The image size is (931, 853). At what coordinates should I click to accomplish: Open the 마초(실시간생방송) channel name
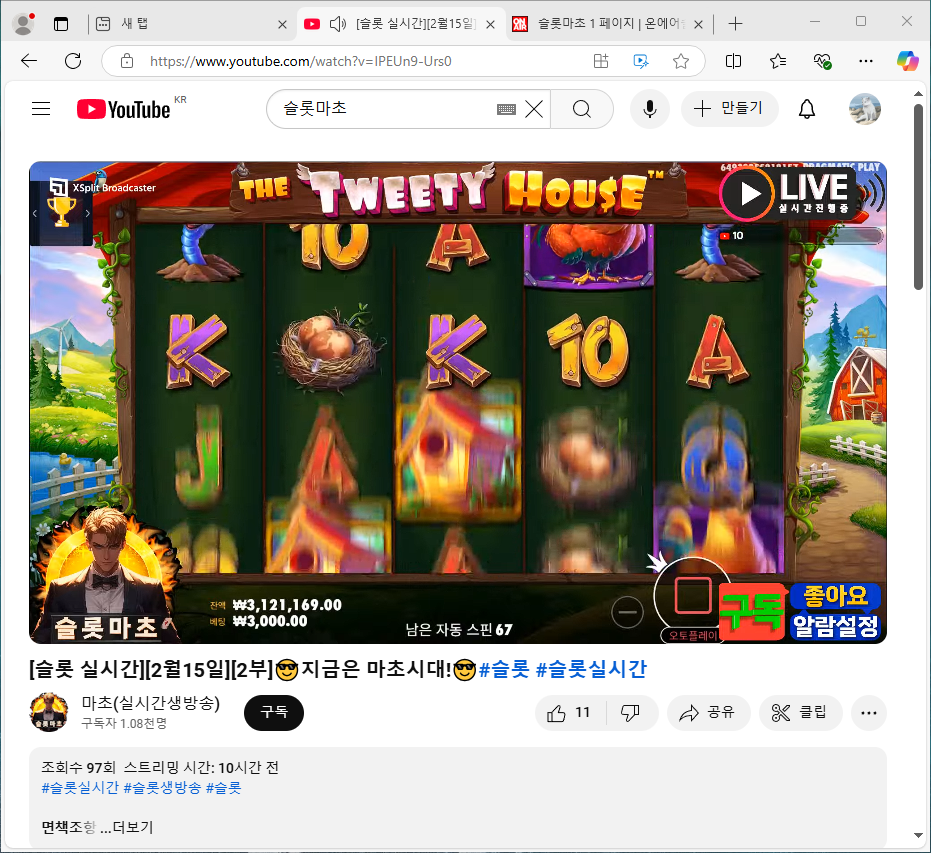point(151,703)
